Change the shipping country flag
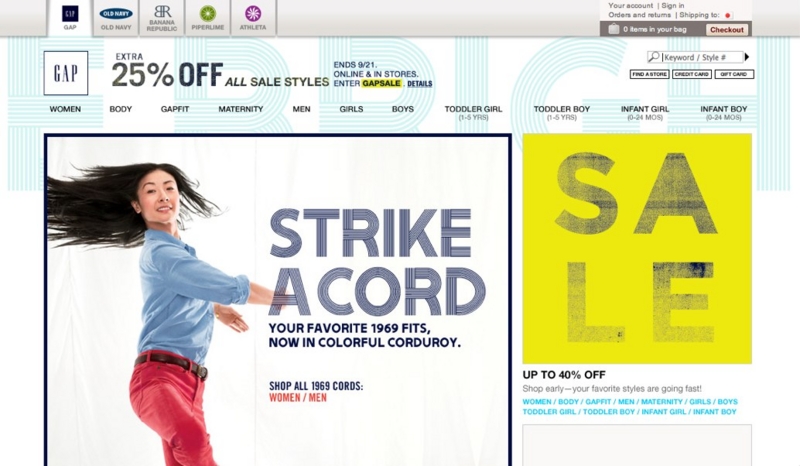The image size is (800, 466). point(728,15)
